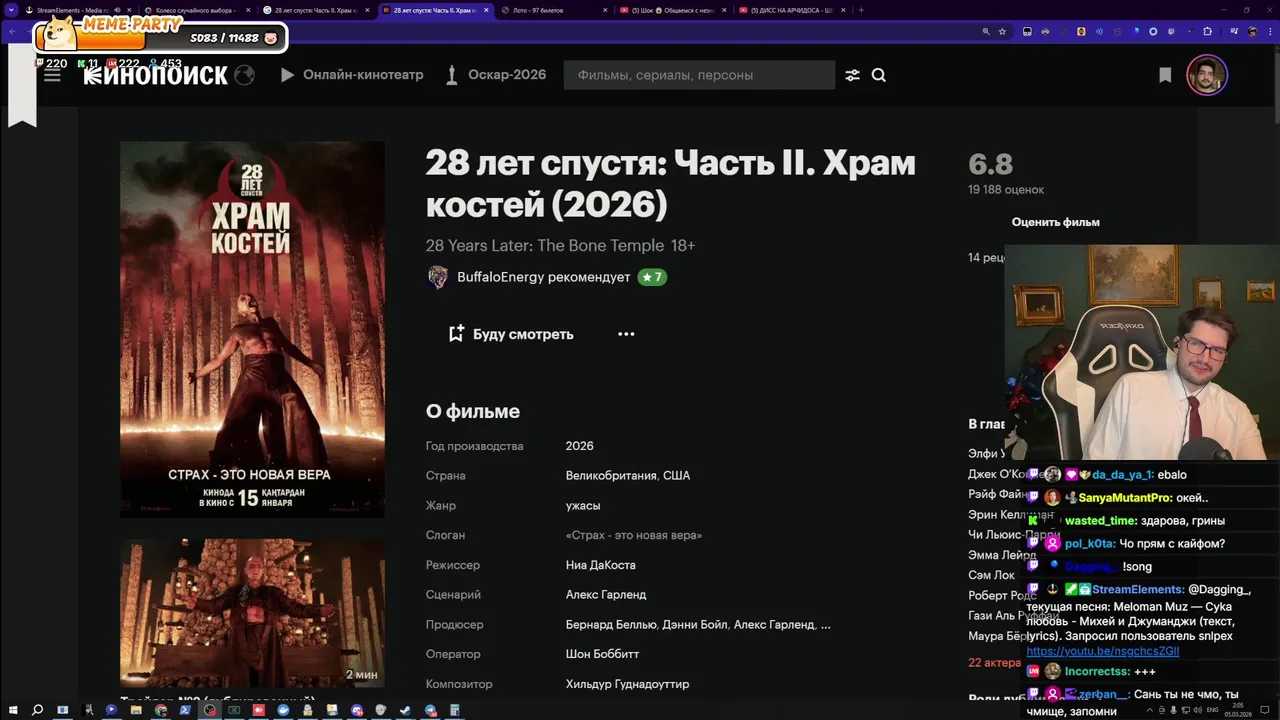
Task: Switch to ДИСС НА АРЧИДОСА tab
Action: (x=790, y=10)
